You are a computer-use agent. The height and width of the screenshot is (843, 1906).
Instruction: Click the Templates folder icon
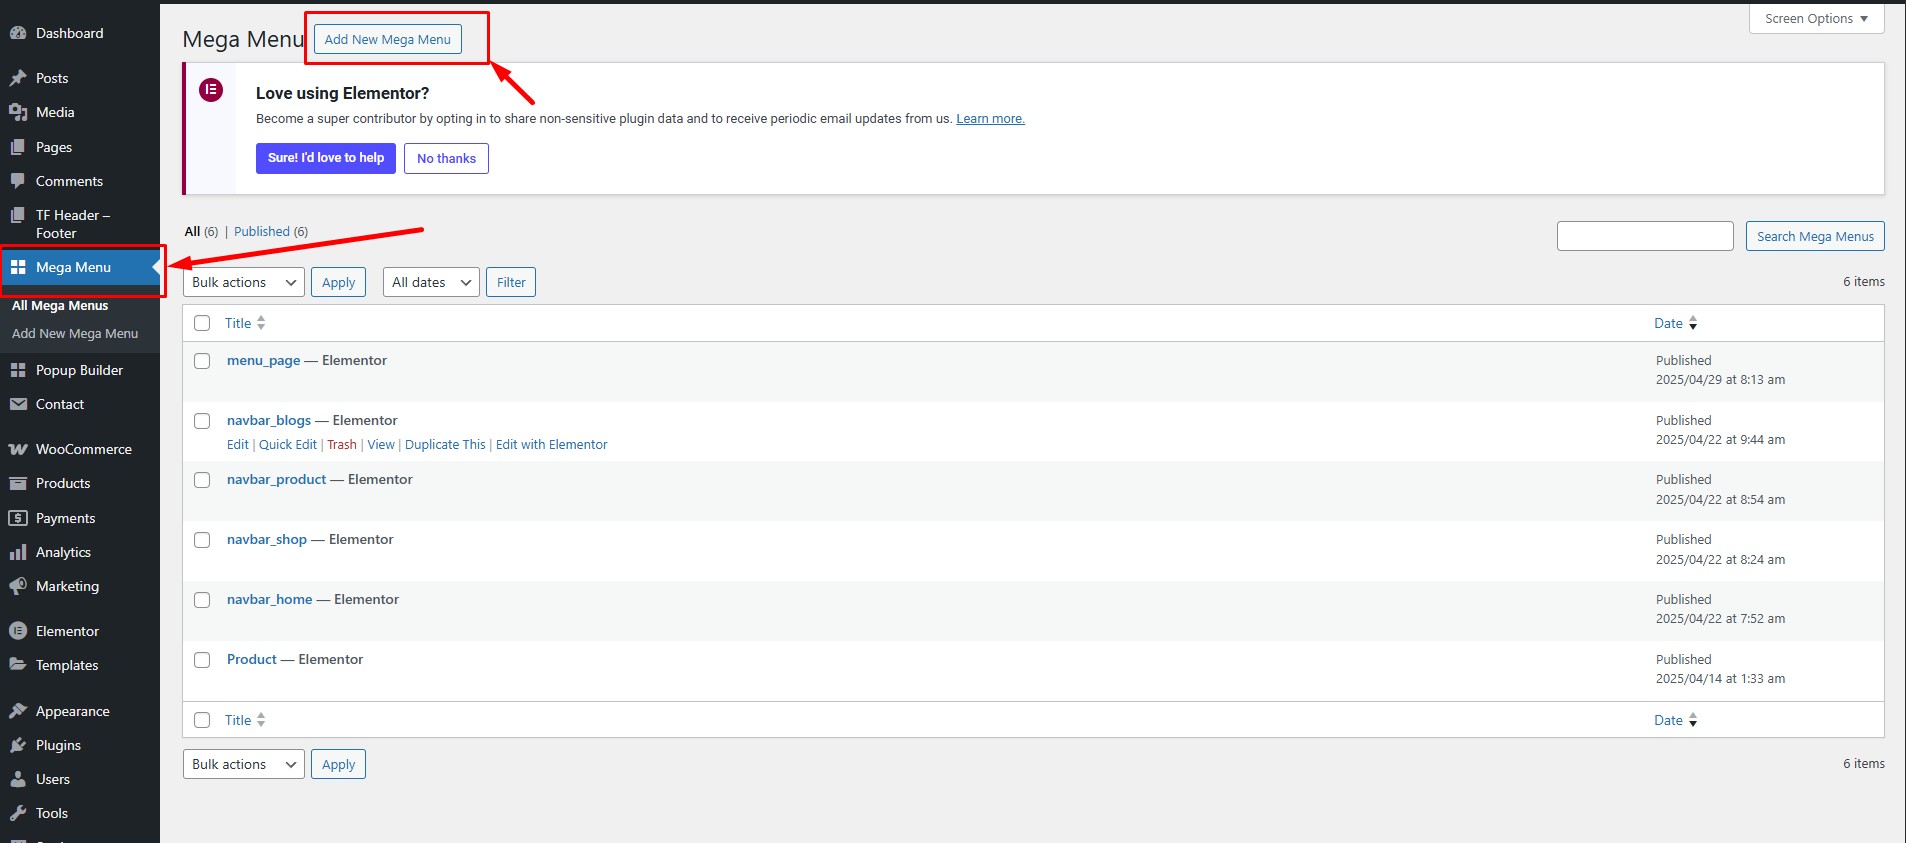18,665
